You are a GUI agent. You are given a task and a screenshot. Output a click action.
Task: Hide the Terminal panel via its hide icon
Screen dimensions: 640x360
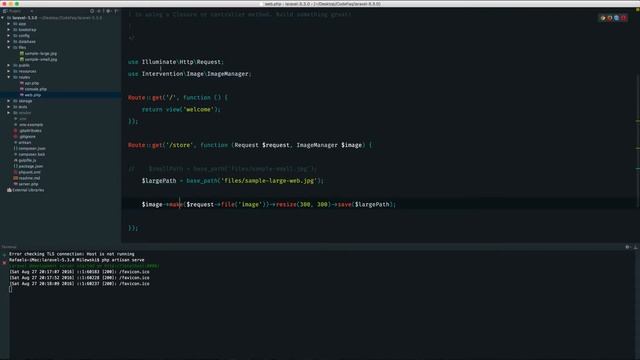pyautogui.click(x=636, y=247)
